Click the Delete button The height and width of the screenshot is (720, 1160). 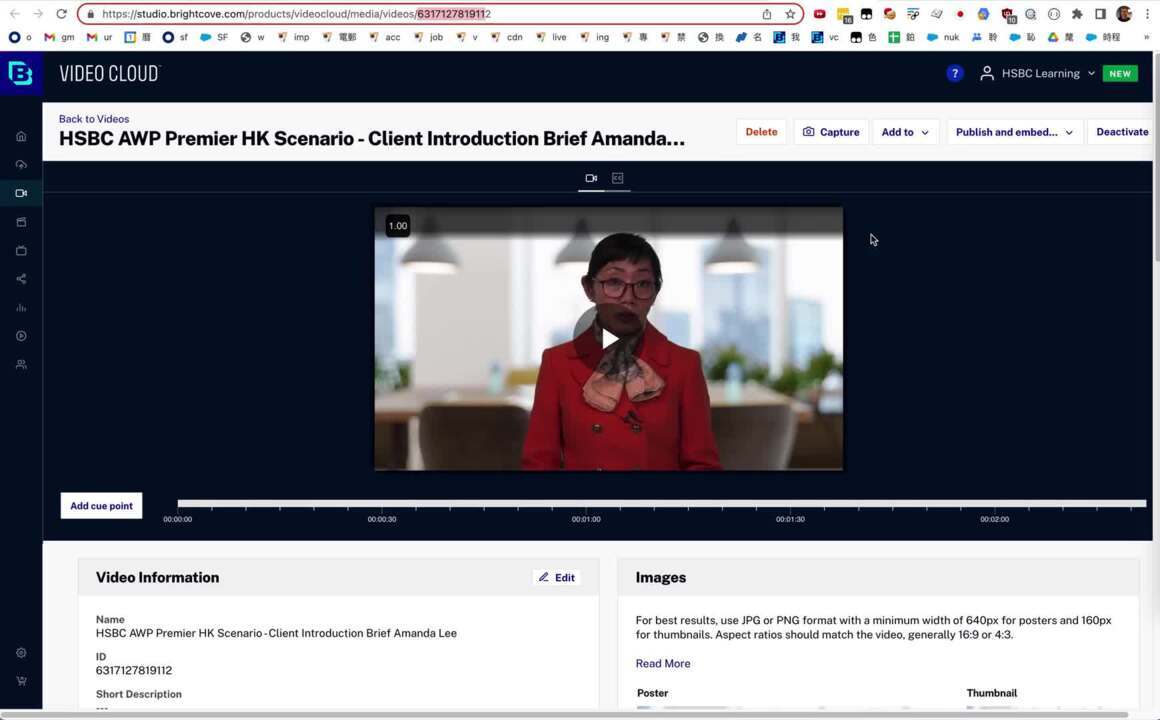tap(761, 132)
